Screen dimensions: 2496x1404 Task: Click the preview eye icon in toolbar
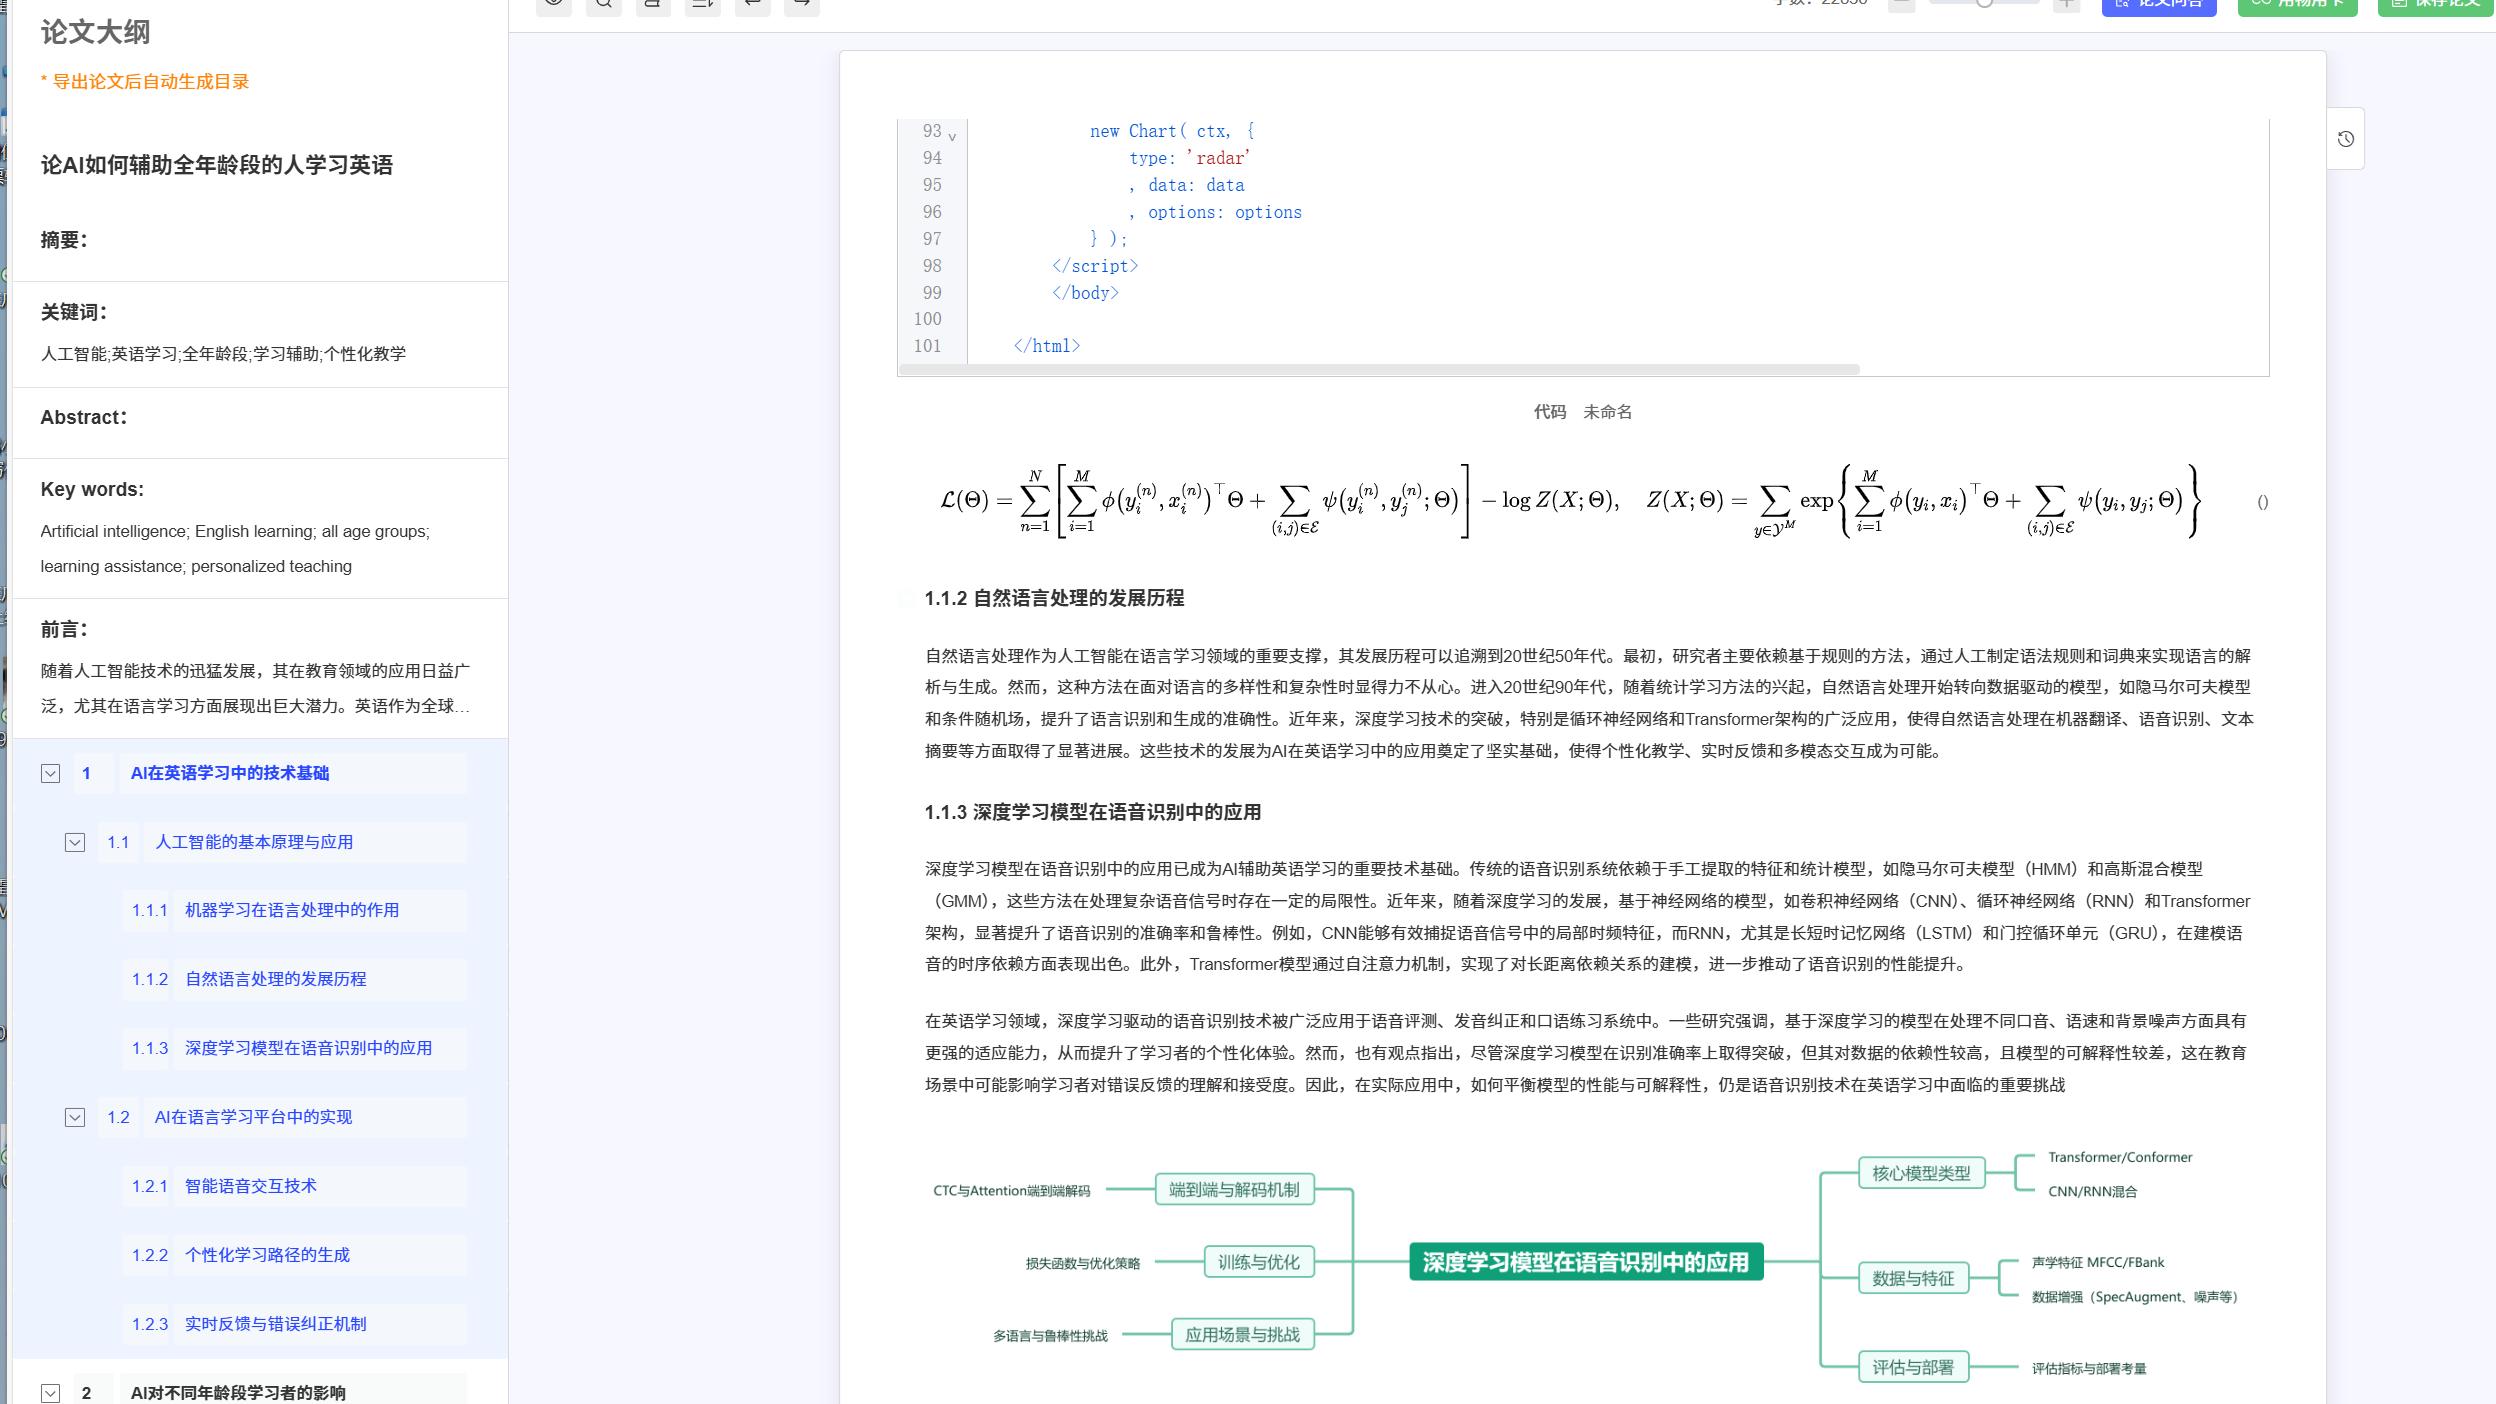[x=554, y=5]
